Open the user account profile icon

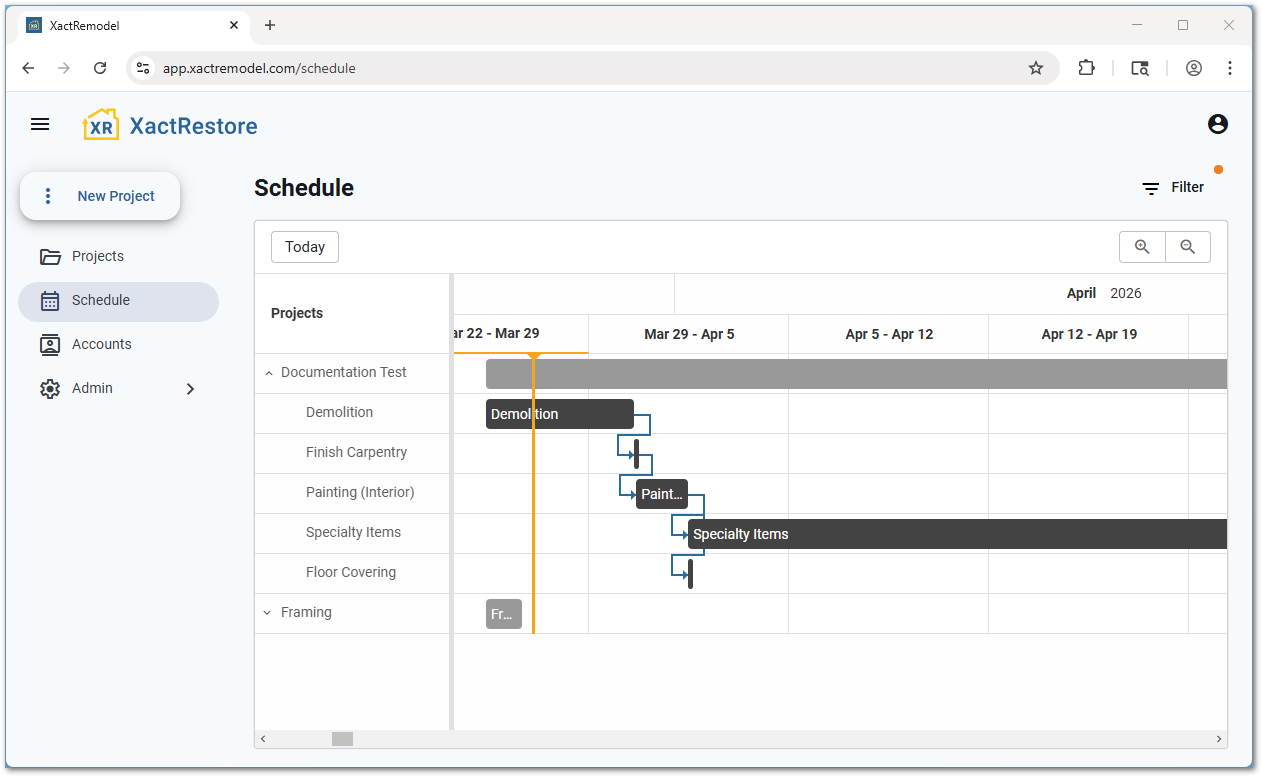1217,124
